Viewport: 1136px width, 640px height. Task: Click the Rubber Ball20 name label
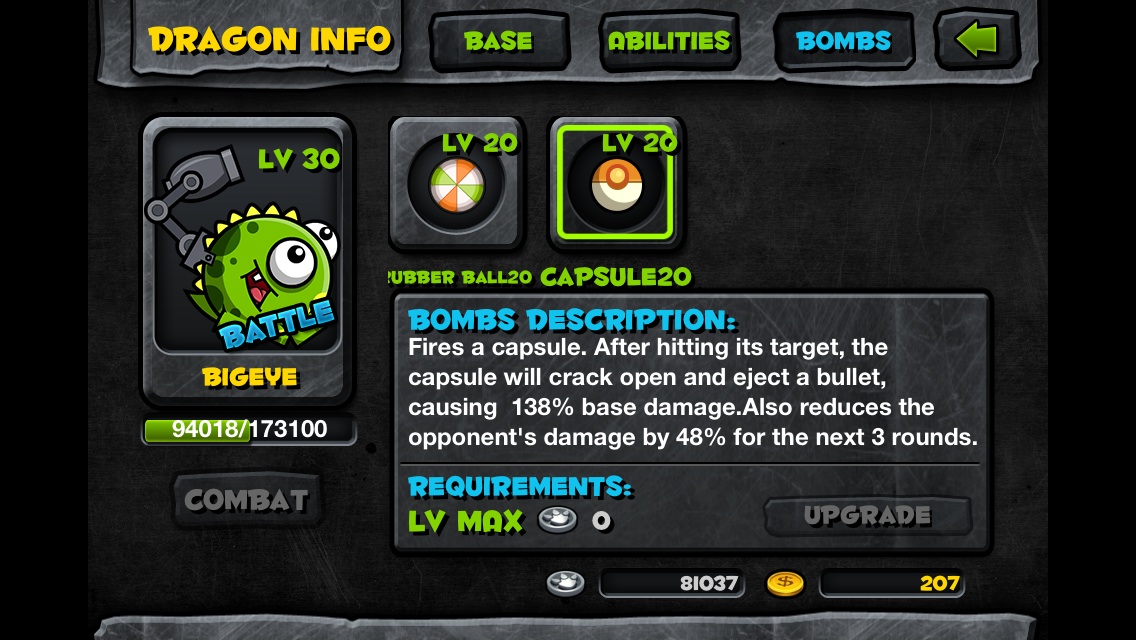(x=460, y=277)
